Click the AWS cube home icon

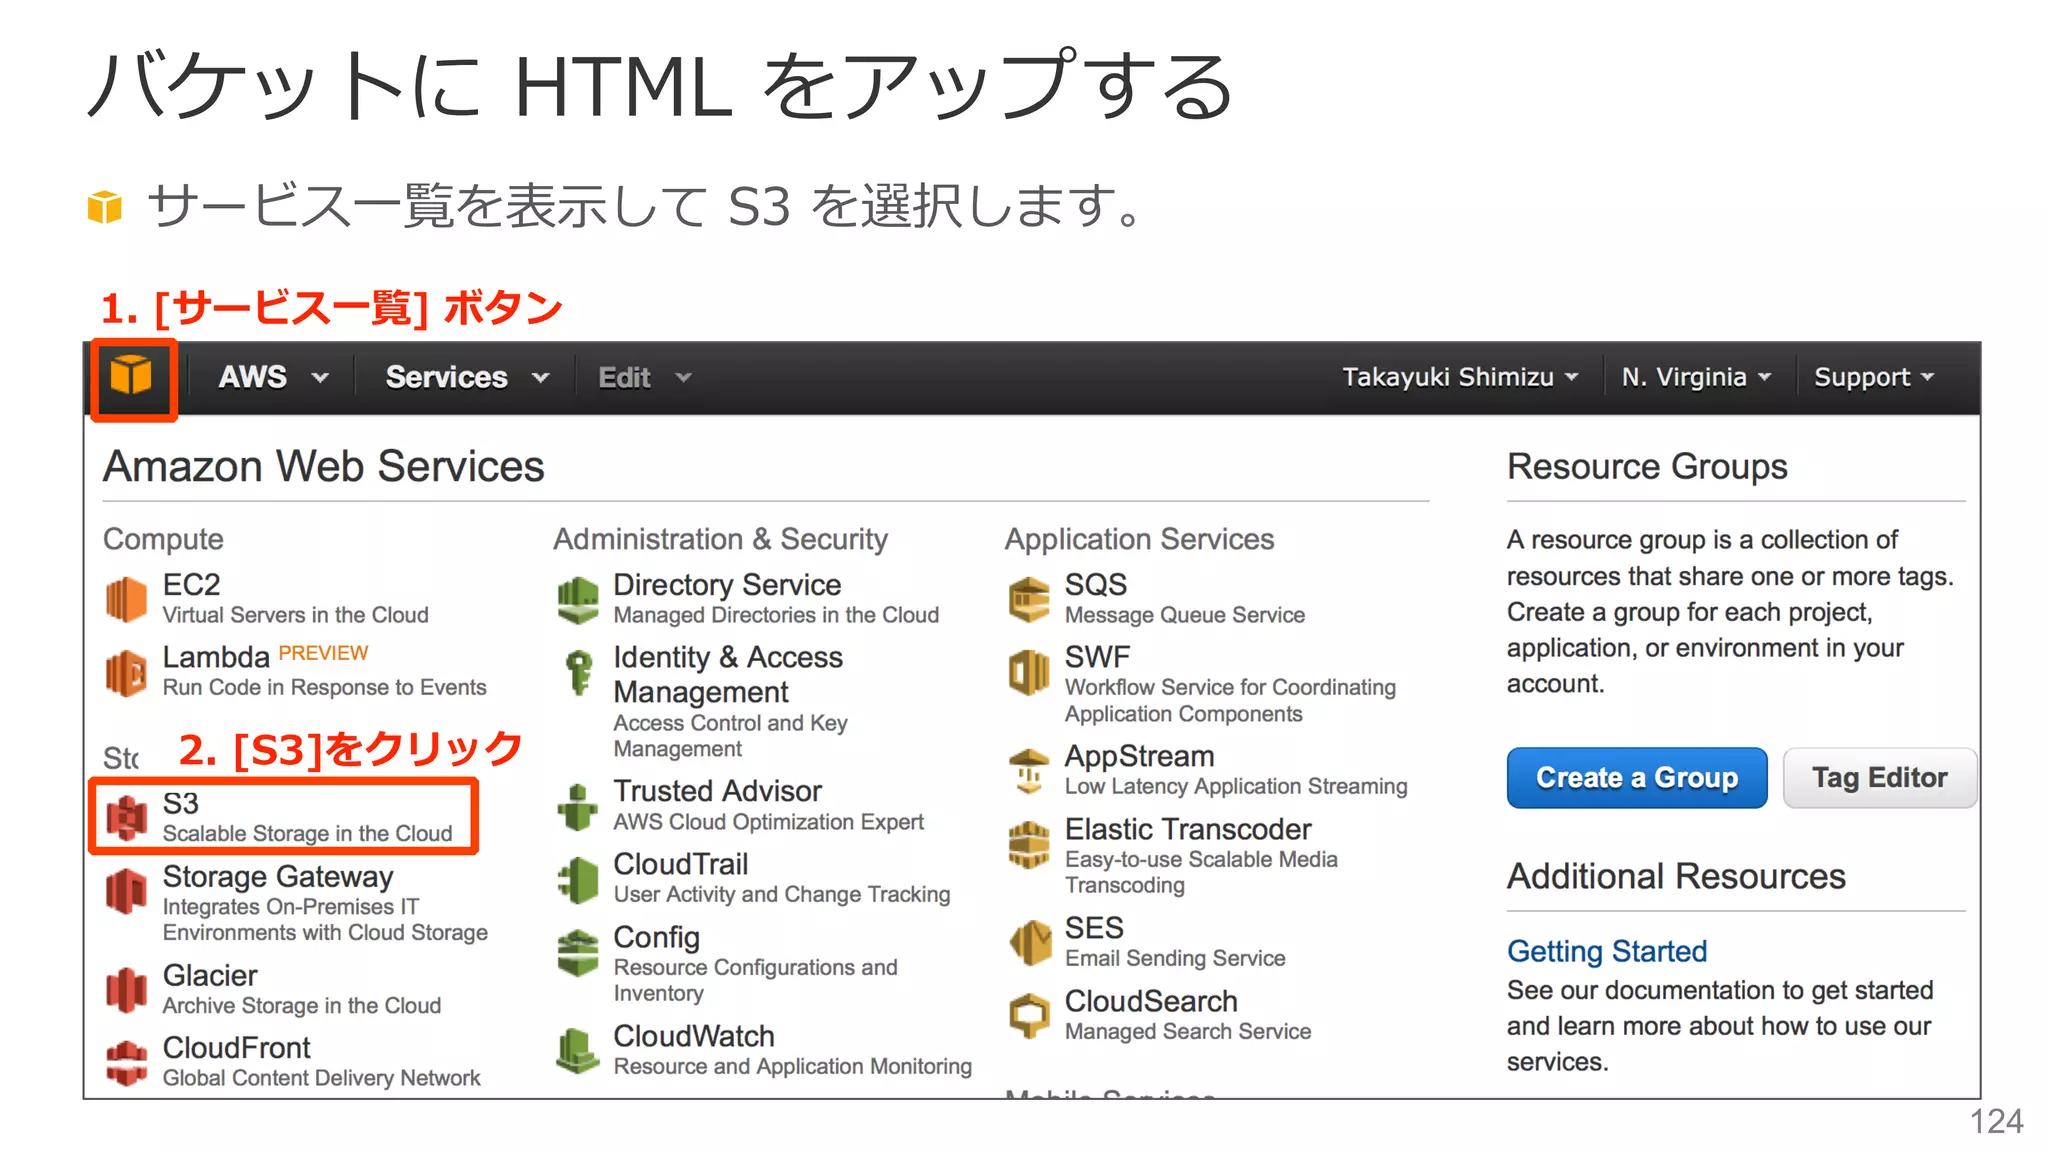point(131,377)
